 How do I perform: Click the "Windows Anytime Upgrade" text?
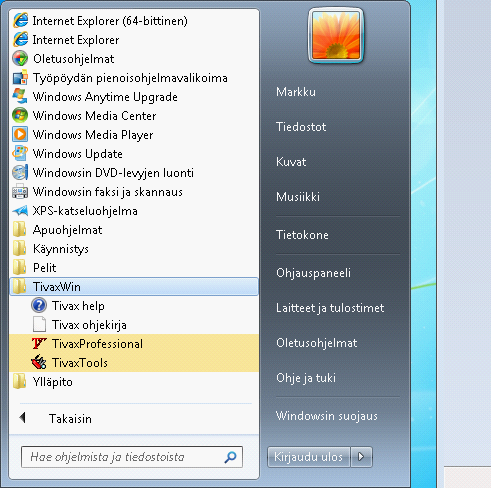[x=105, y=97]
